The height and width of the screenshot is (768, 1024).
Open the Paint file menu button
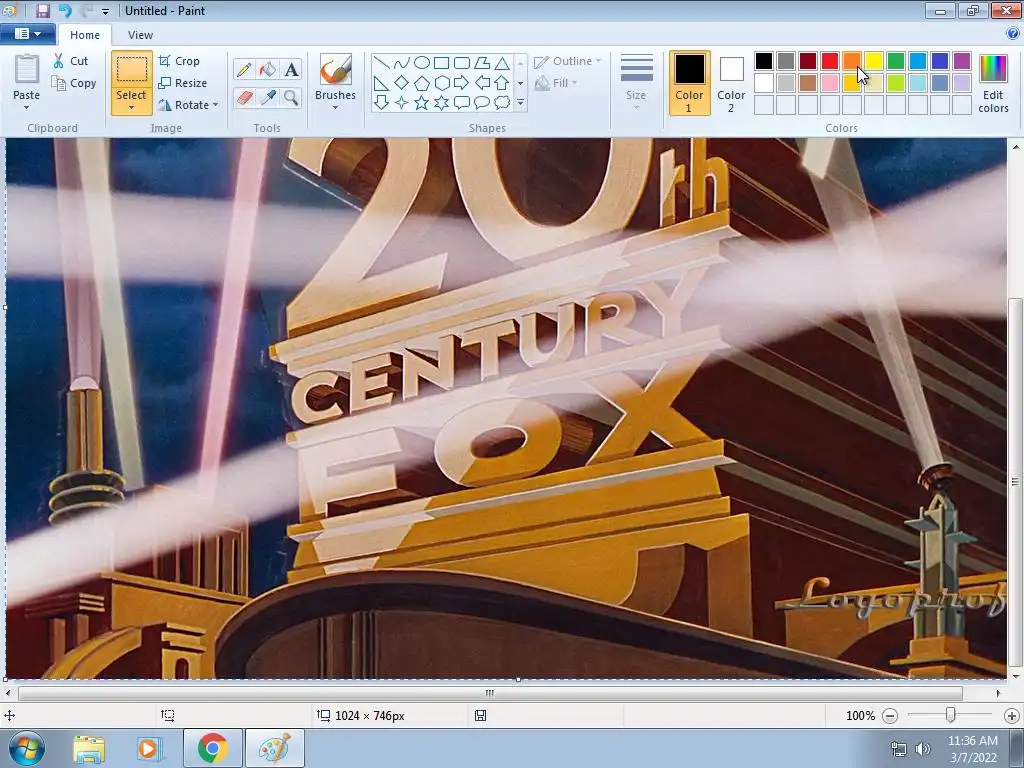(x=27, y=34)
